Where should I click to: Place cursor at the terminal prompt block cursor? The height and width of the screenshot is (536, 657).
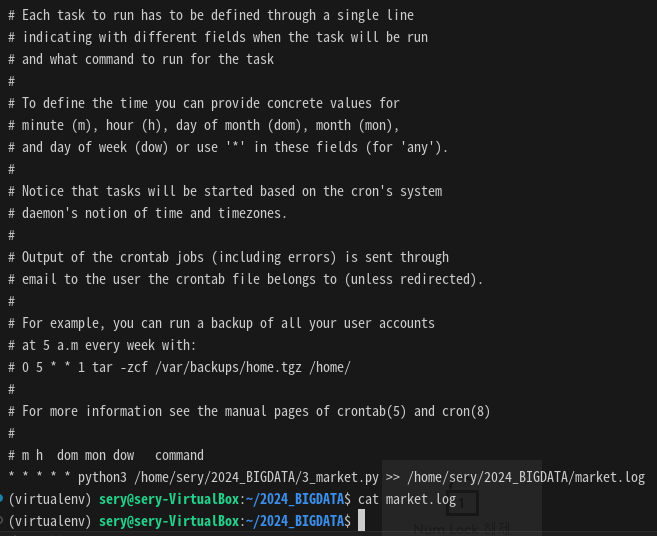pyautogui.click(x=363, y=521)
